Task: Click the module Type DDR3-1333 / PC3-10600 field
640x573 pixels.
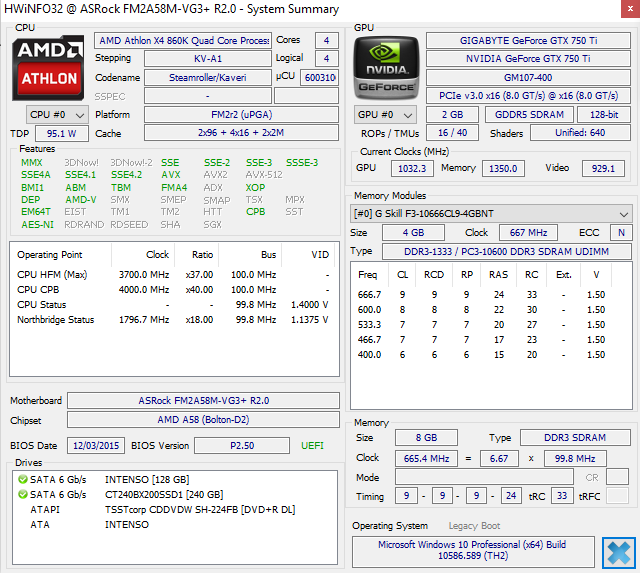Action: (x=507, y=251)
